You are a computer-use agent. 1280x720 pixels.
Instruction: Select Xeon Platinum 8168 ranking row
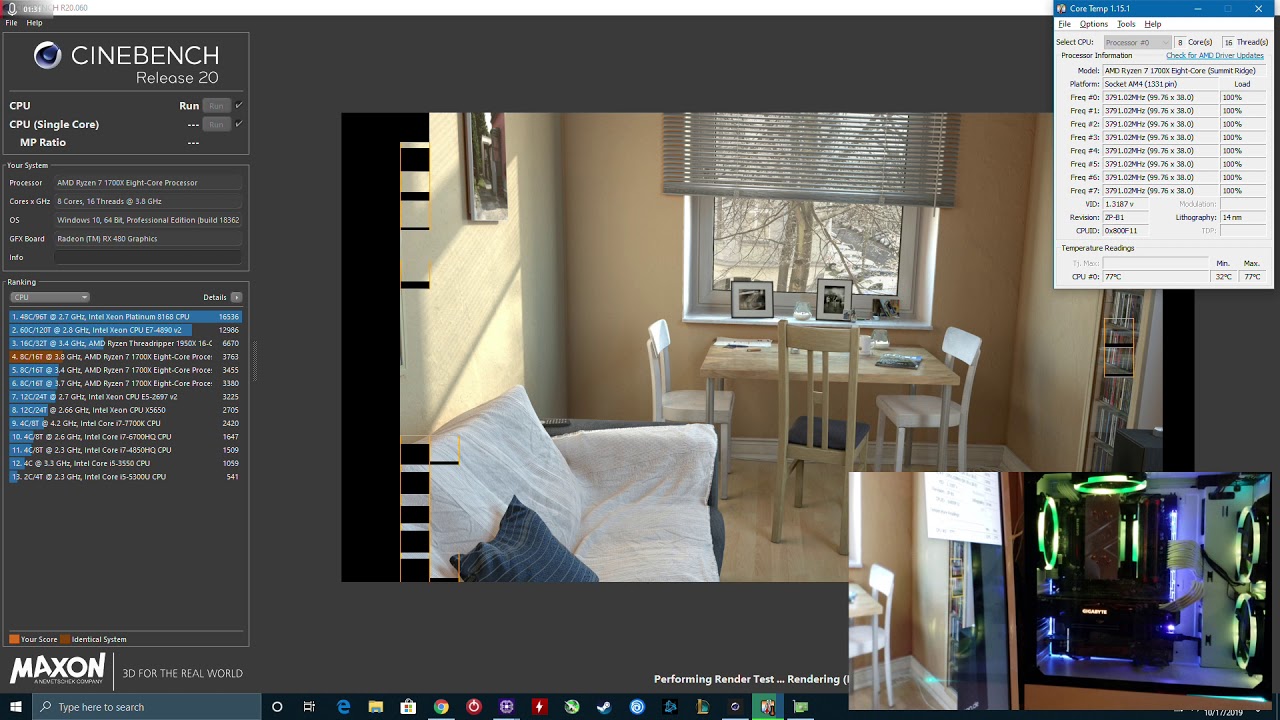click(126, 316)
